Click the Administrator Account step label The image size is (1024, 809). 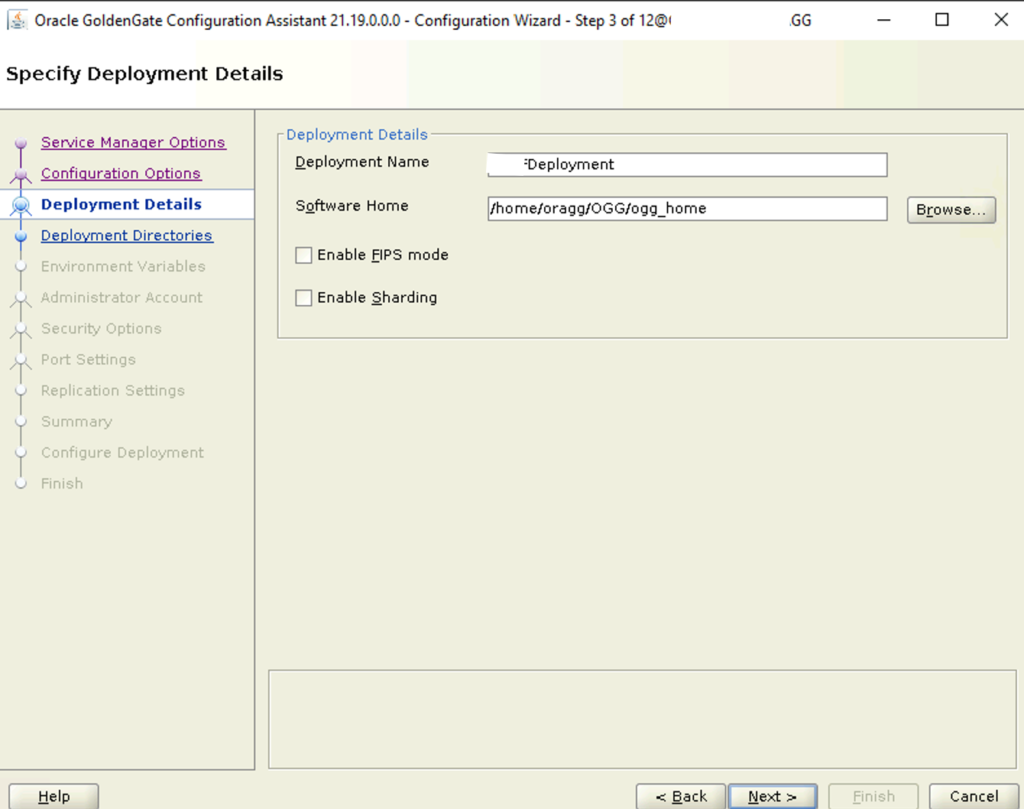coord(121,298)
